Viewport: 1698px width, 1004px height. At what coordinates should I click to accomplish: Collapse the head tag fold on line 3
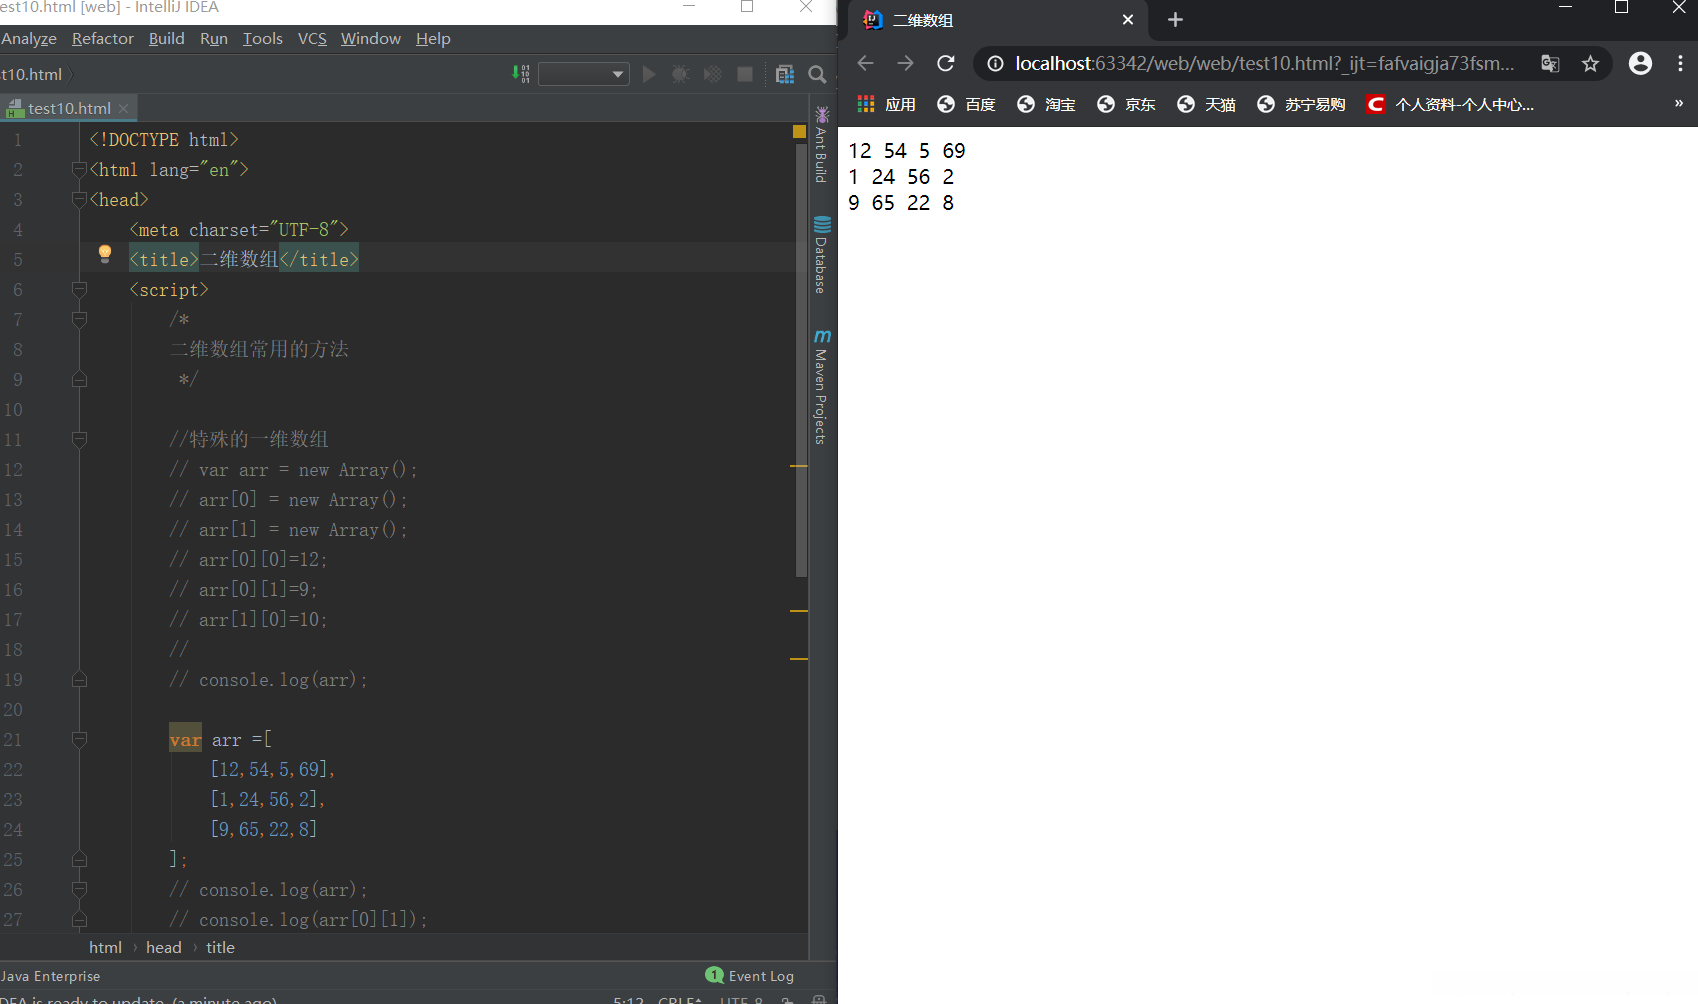tap(80, 200)
